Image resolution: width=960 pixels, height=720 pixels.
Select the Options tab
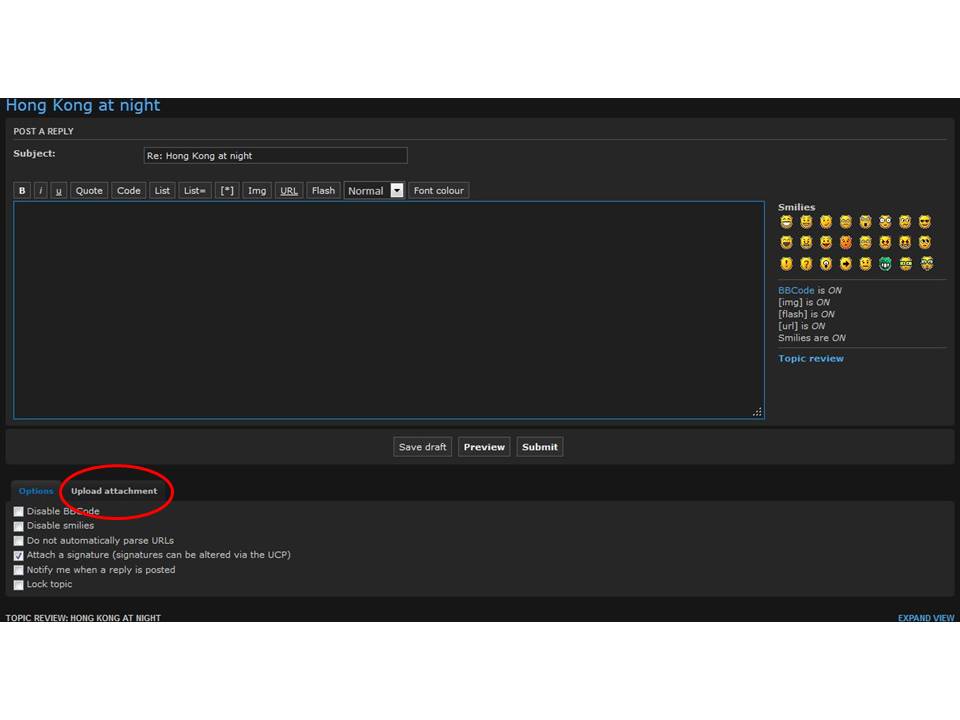click(x=36, y=491)
